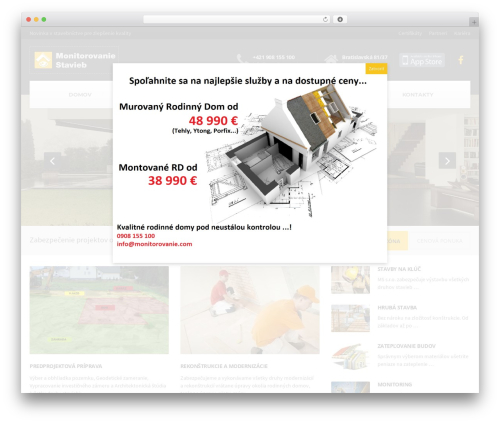Click the green maximize window dot

pos(44,20)
